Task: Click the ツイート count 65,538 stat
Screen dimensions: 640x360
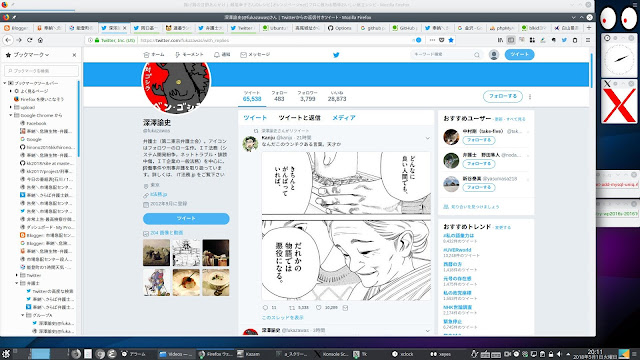Action: point(252,96)
